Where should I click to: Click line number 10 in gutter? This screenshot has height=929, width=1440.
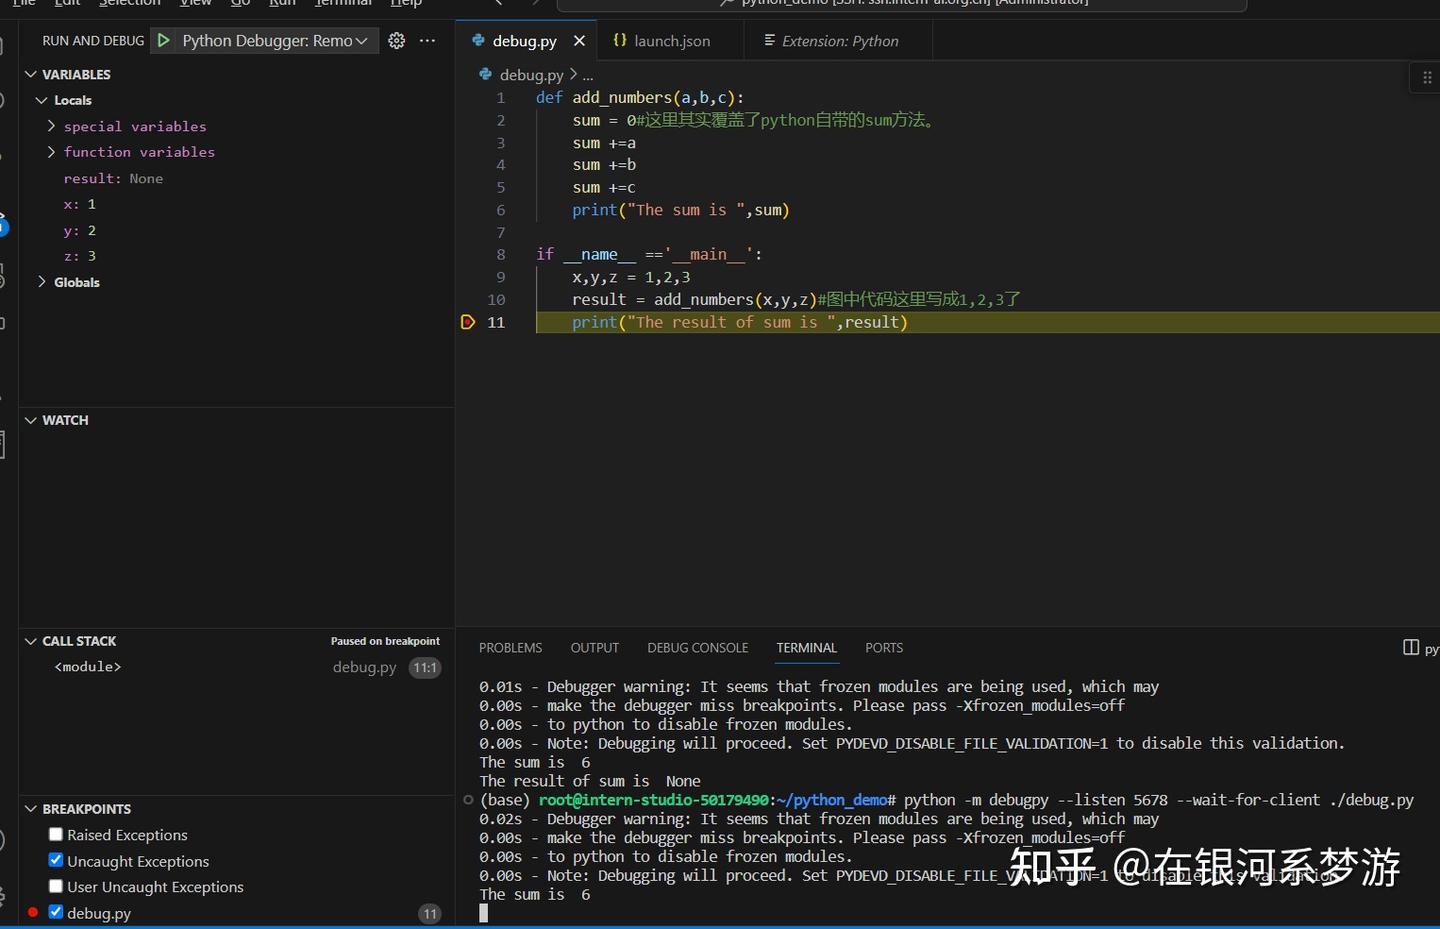coord(496,300)
